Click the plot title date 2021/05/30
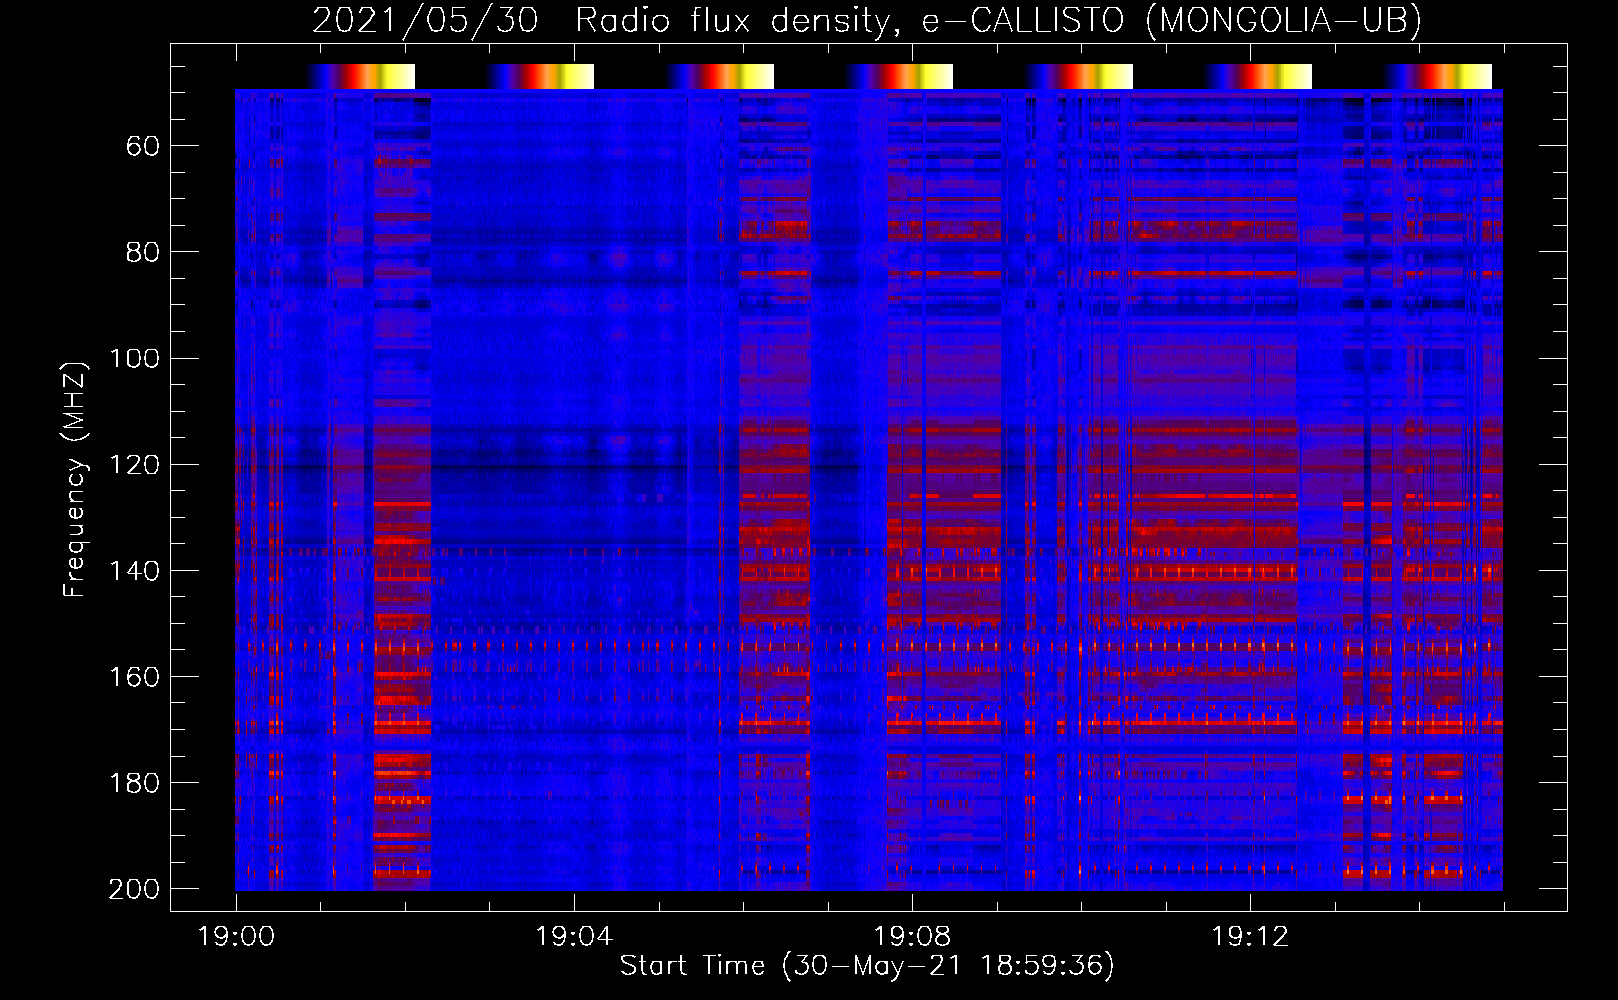The height and width of the screenshot is (1000, 1618). [425, 20]
